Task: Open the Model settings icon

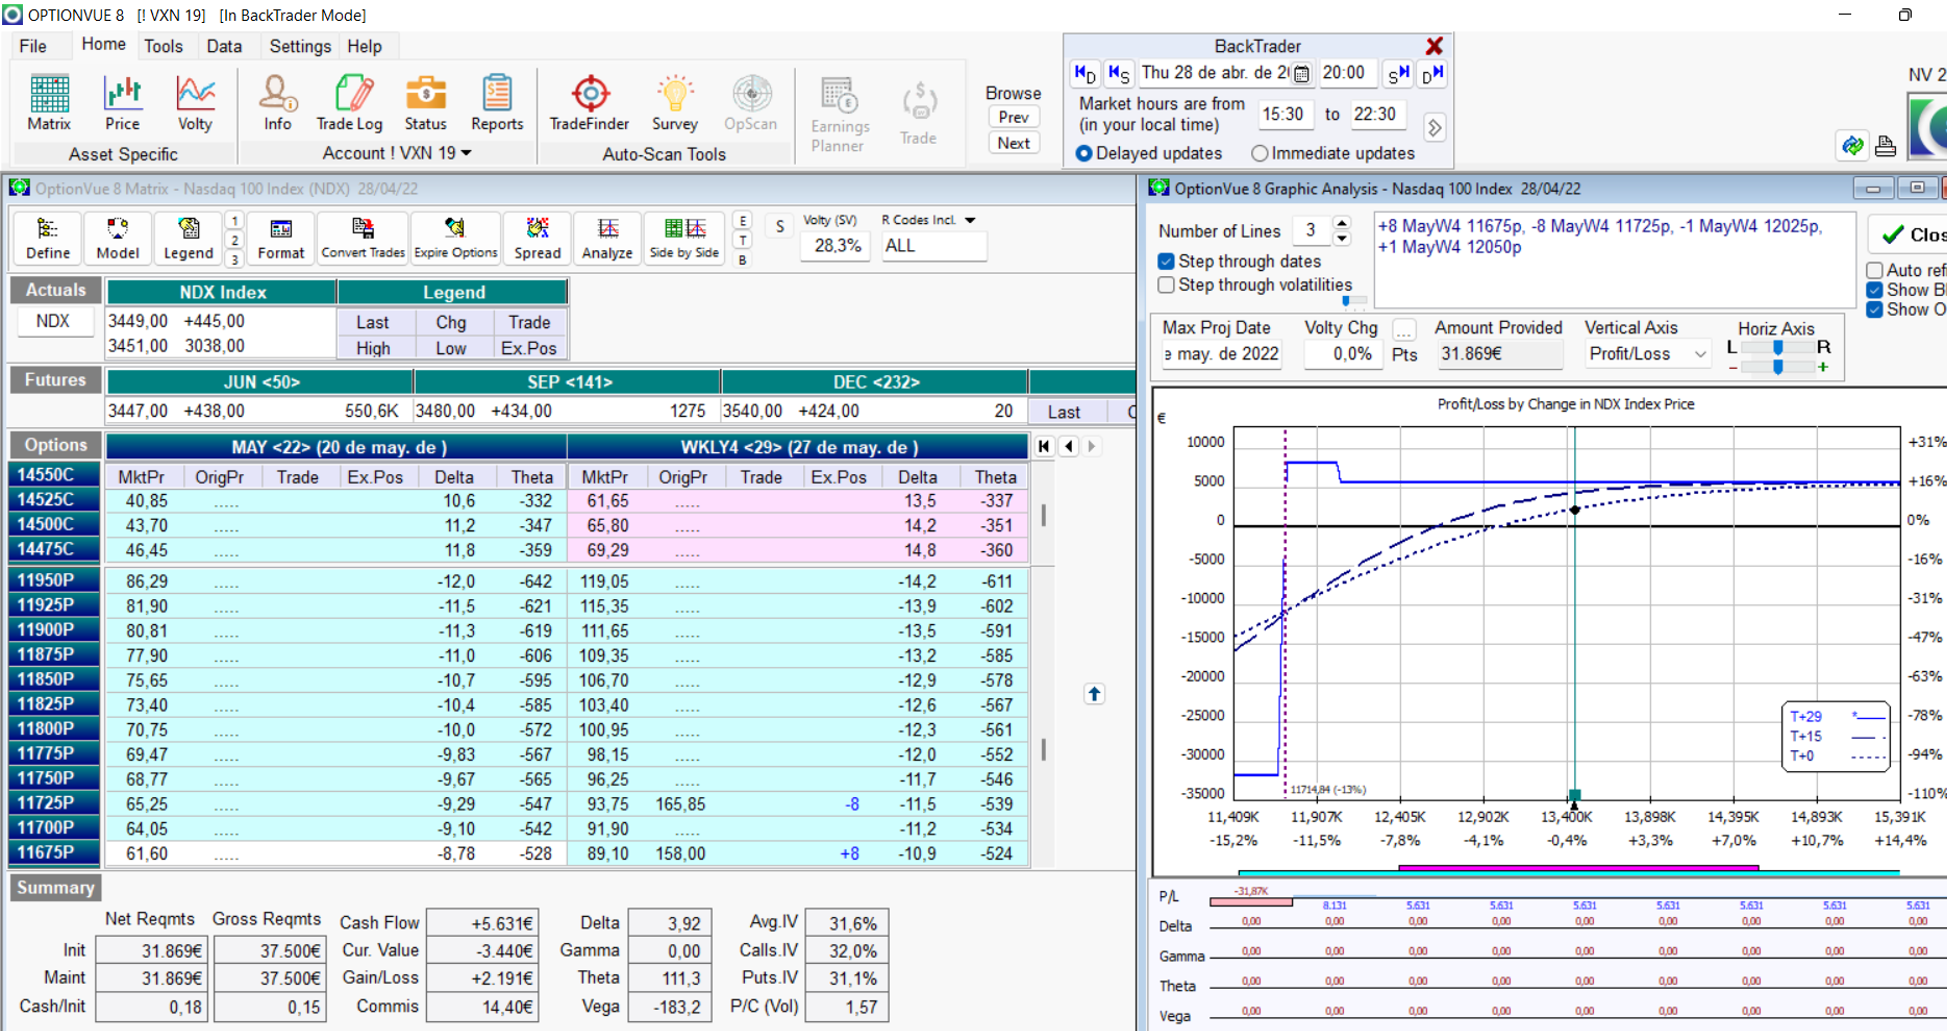Action: pos(117,239)
